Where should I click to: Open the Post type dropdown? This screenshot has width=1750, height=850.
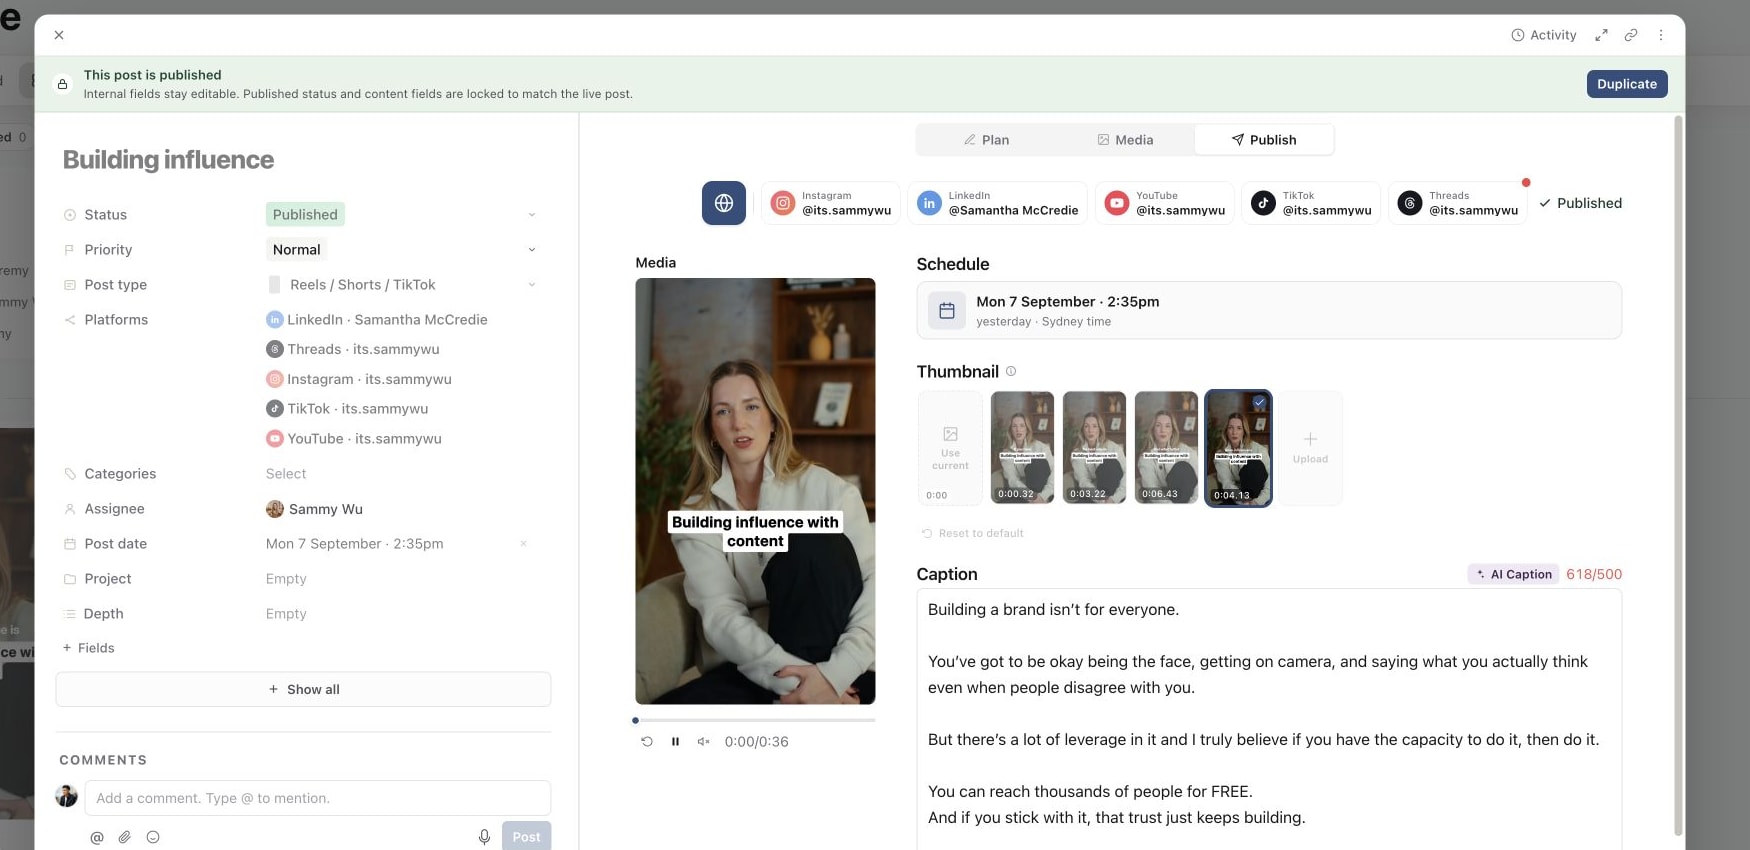pyautogui.click(x=352, y=285)
